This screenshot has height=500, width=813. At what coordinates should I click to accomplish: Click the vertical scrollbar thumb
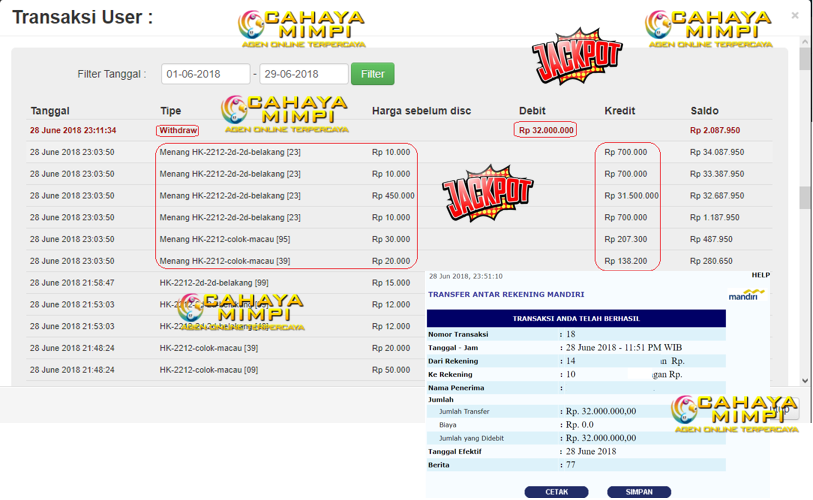point(805,197)
